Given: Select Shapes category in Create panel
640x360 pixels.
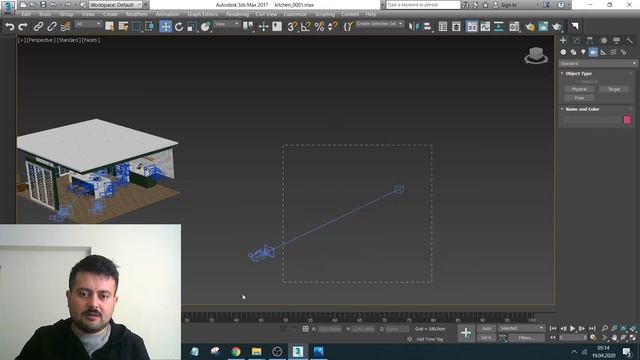Looking at the screenshot, I should click(573, 52).
